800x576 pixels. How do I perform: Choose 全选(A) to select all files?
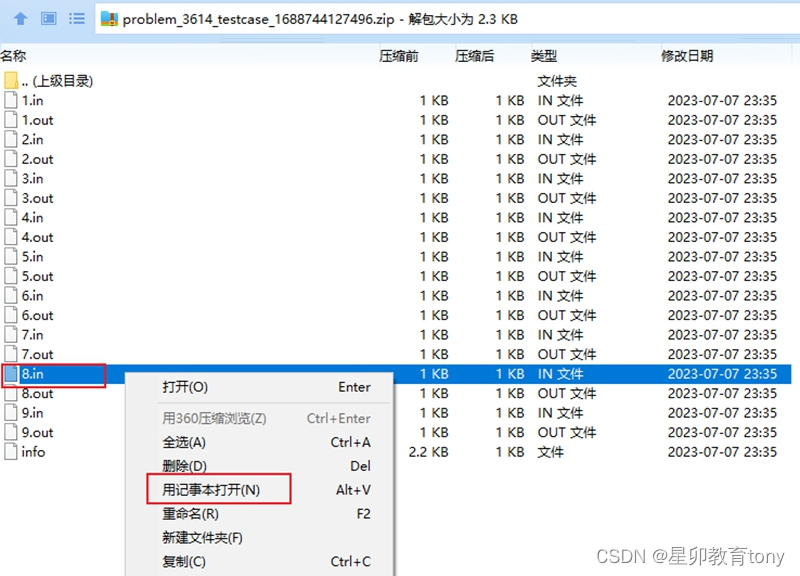coord(259,442)
